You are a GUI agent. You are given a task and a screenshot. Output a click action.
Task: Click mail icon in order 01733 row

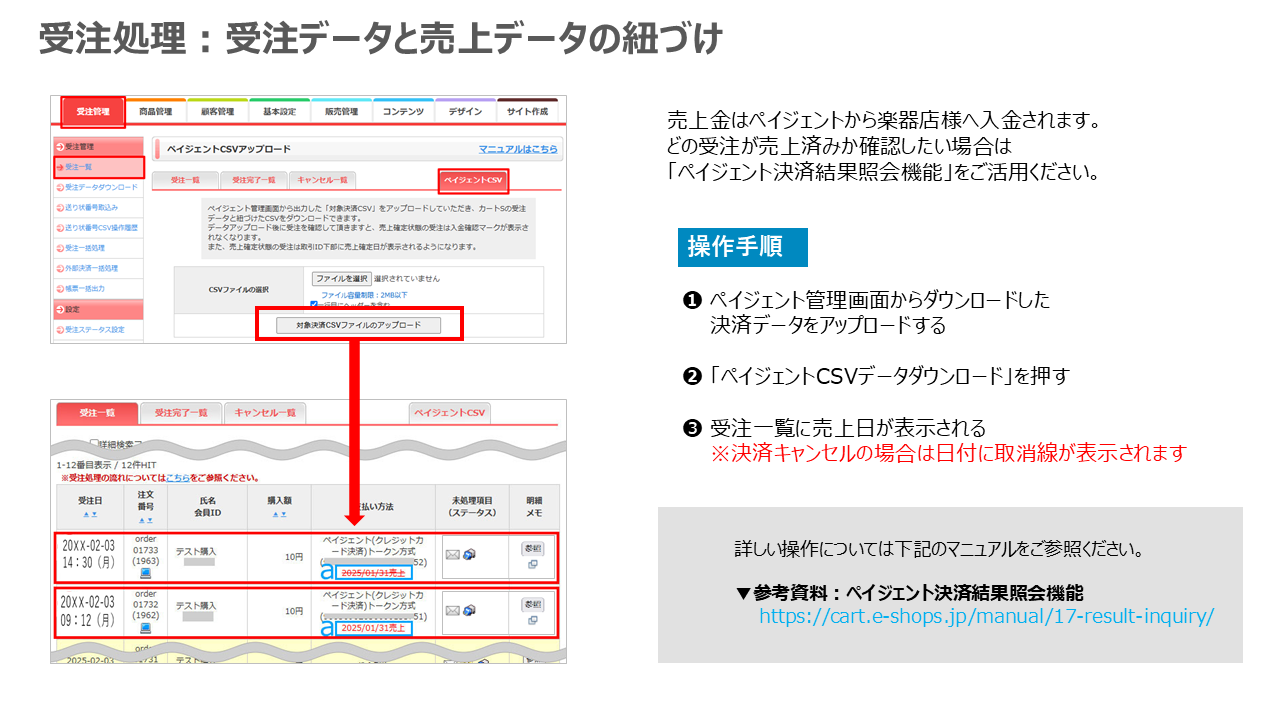coord(452,555)
